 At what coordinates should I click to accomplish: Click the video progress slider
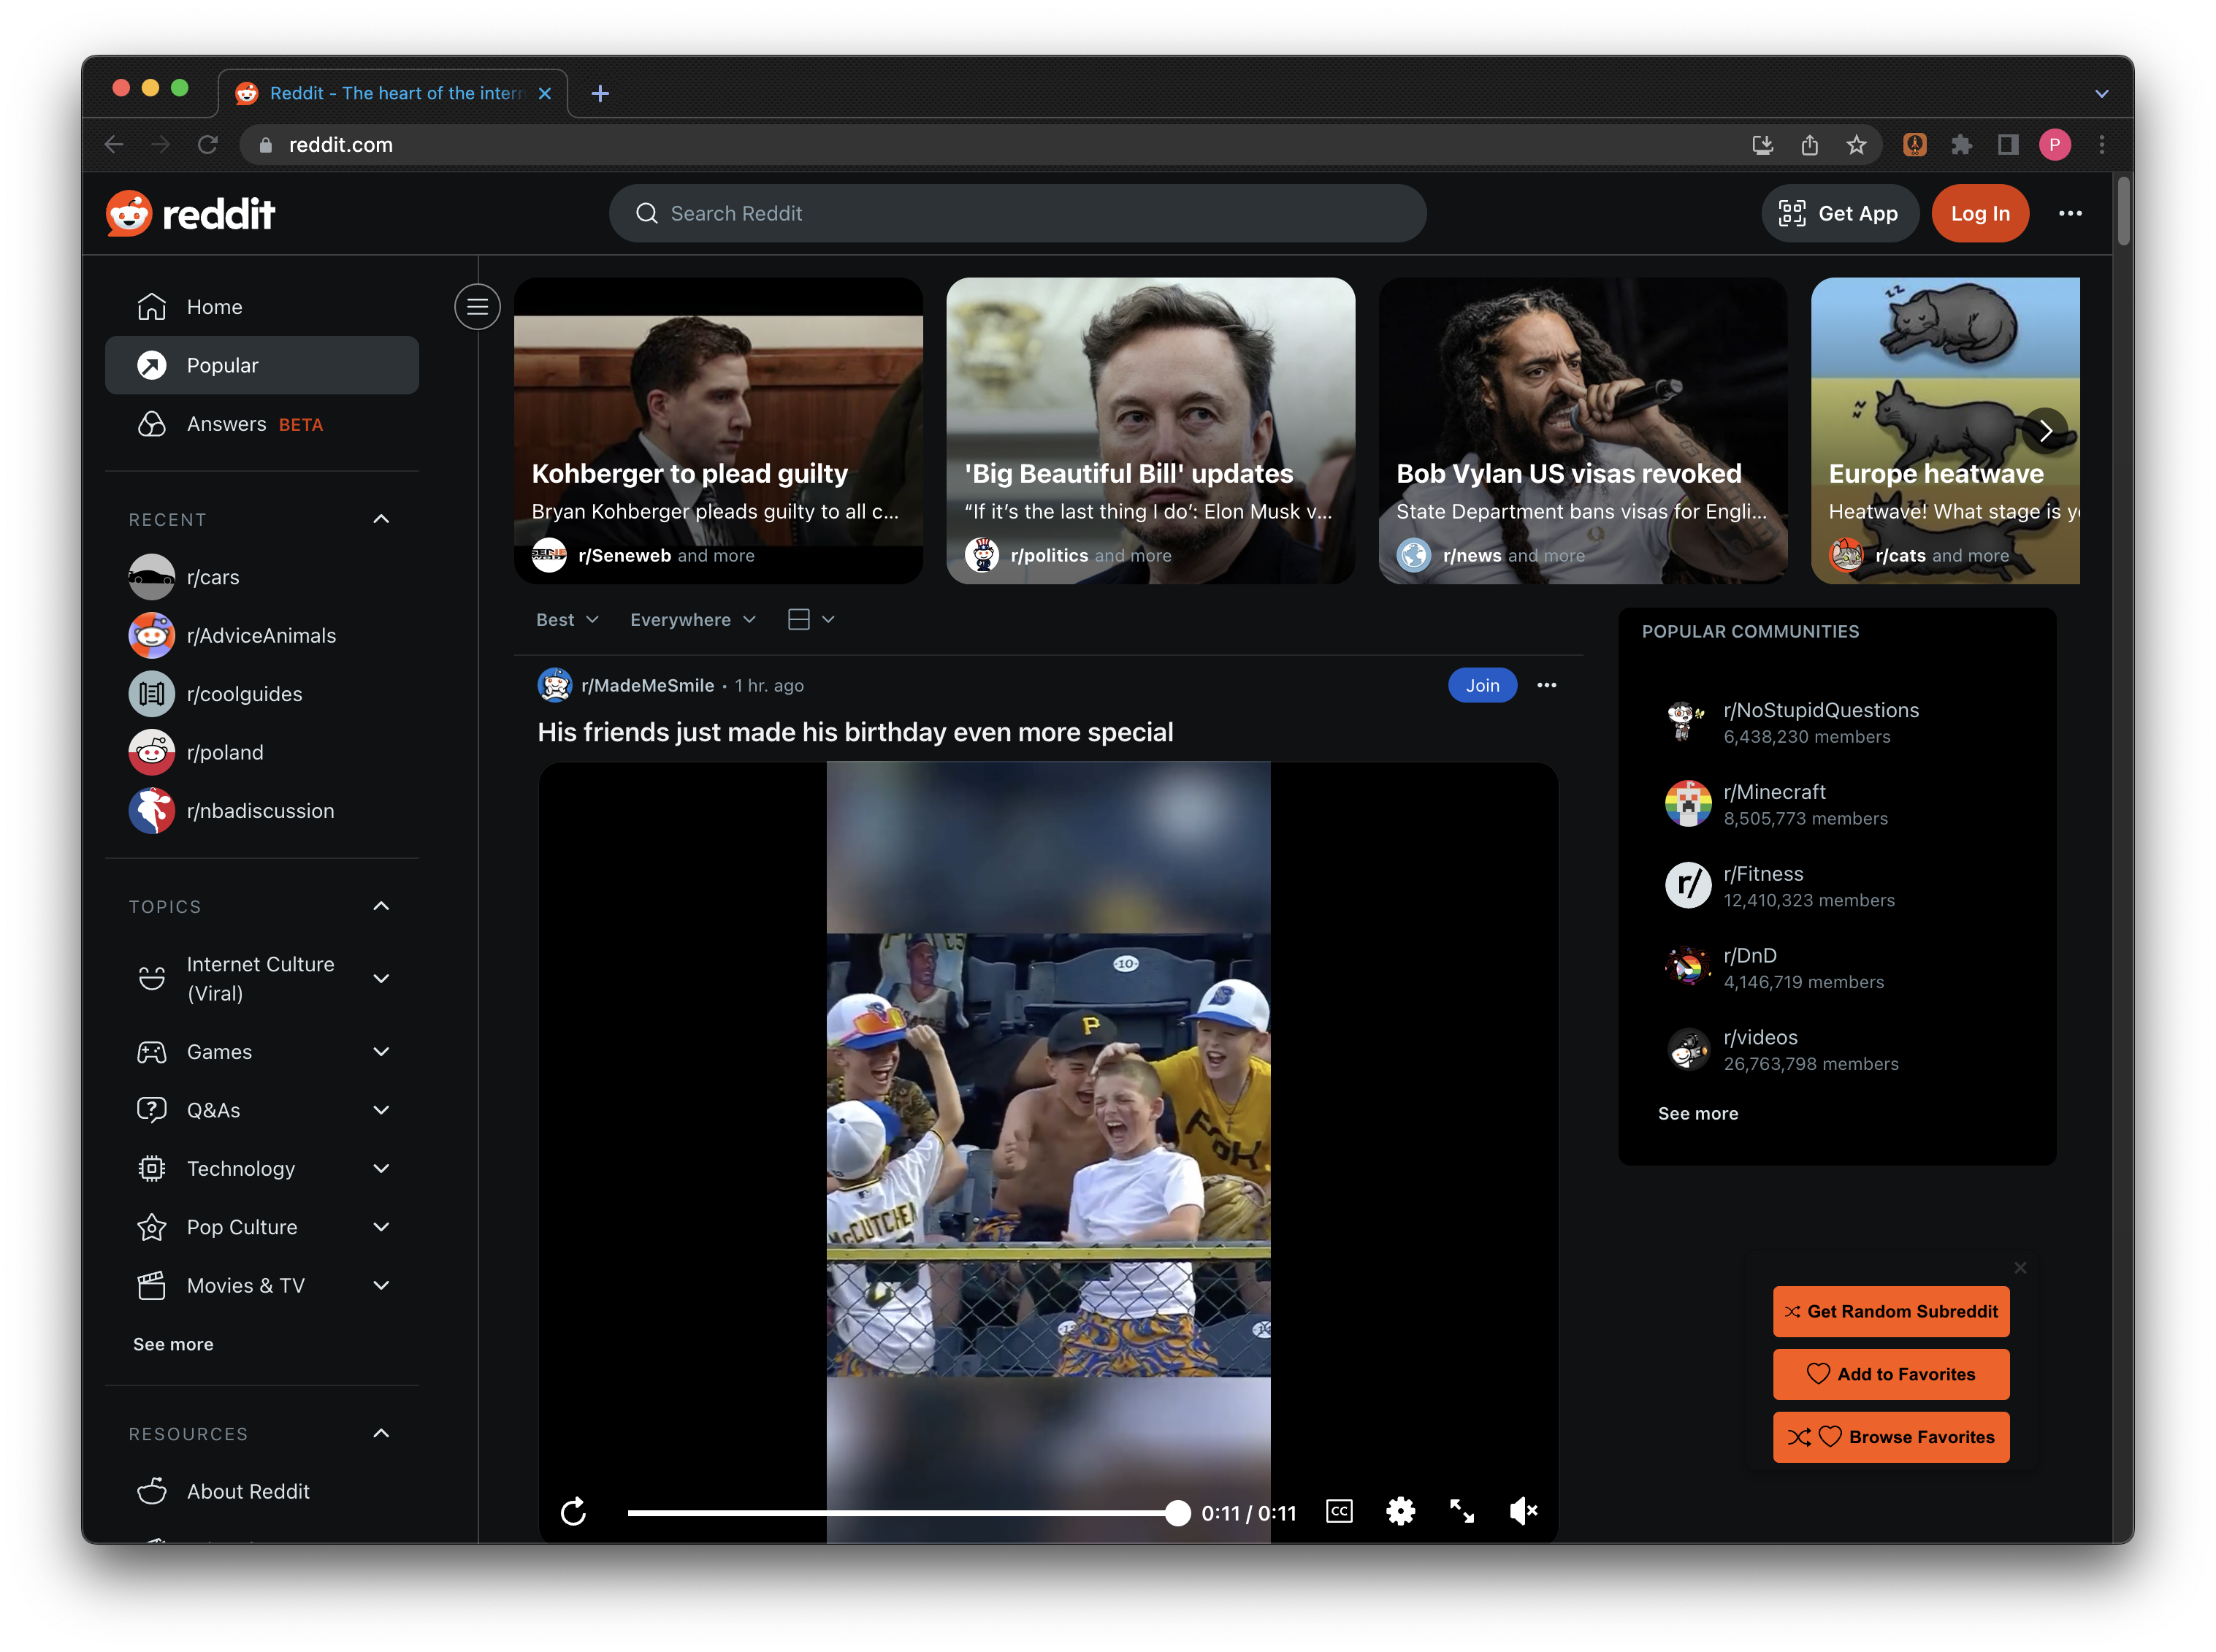pyautogui.click(x=908, y=1513)
